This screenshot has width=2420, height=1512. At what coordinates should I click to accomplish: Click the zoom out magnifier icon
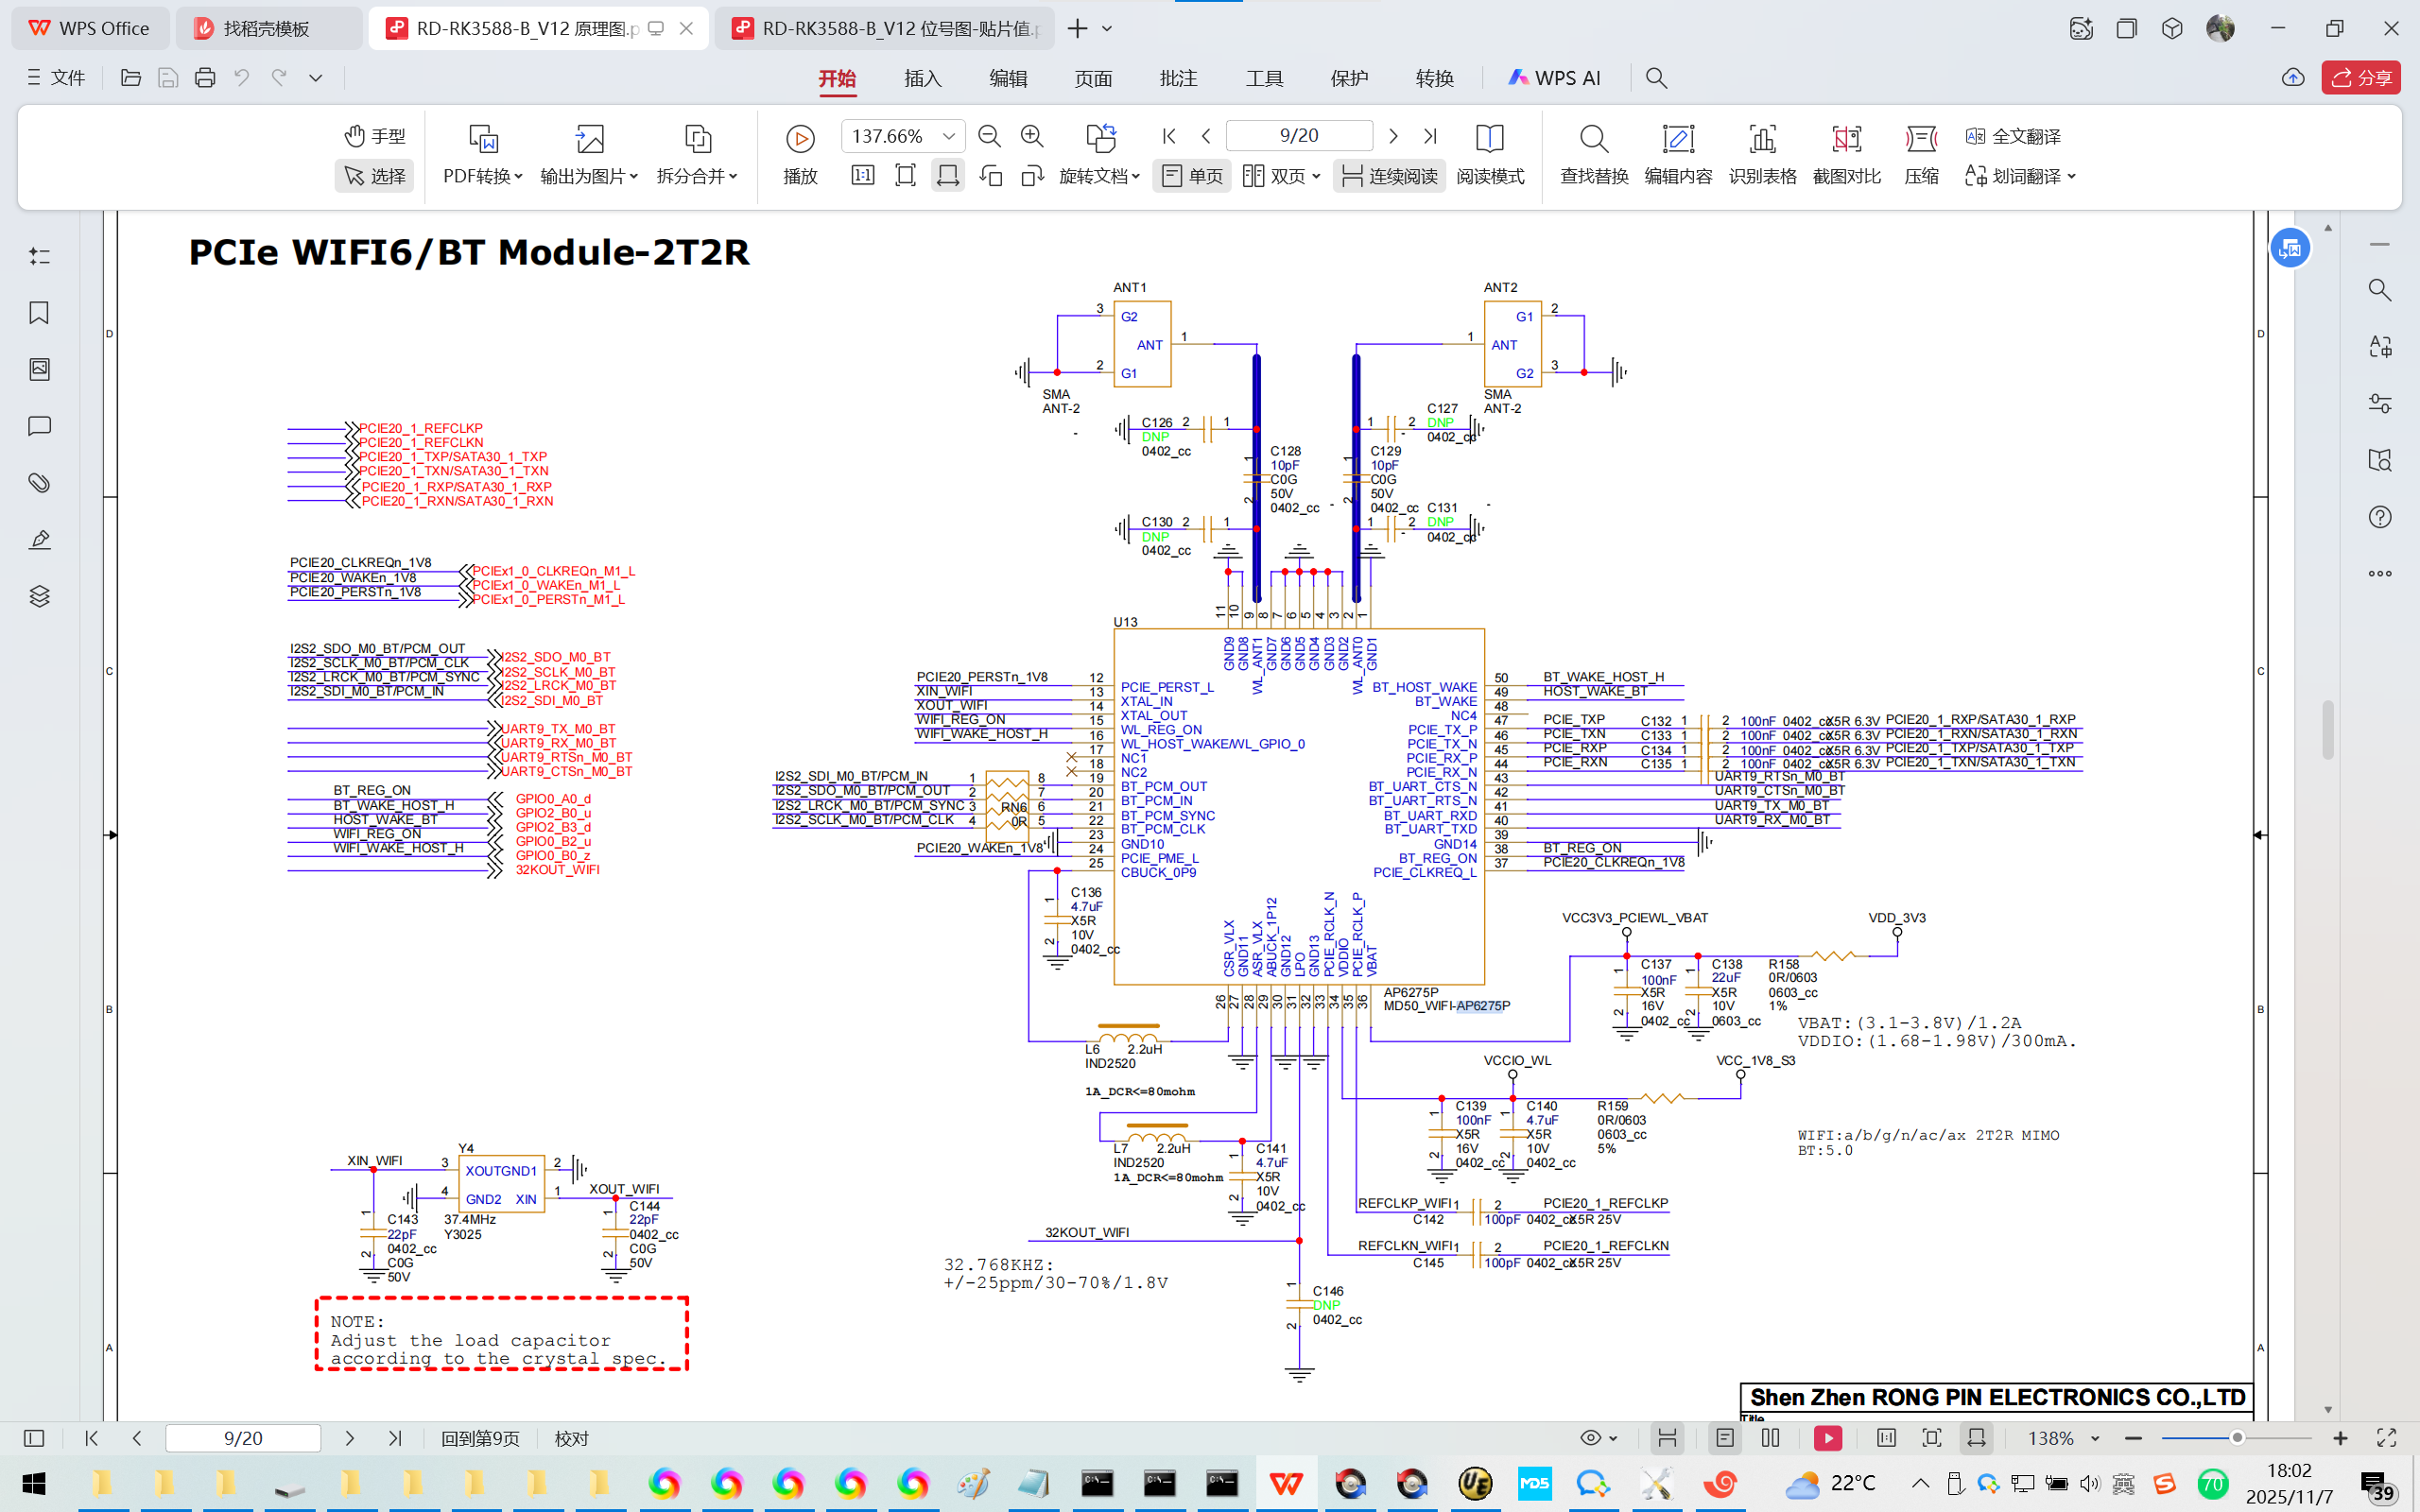[989, 136]
